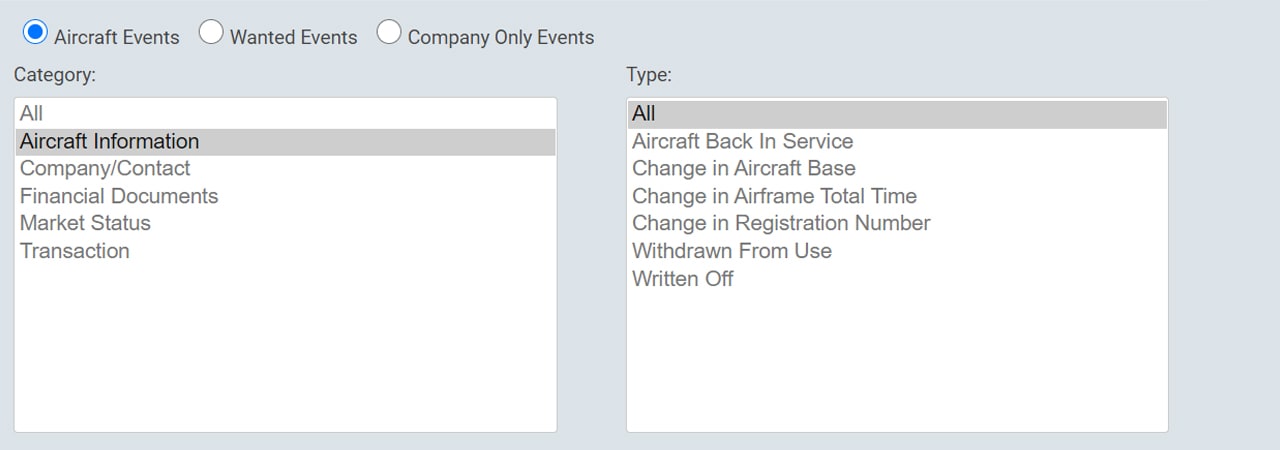Click empty area of Category listbox
The width and height of the screenshot is (1280, 450).
285,350
